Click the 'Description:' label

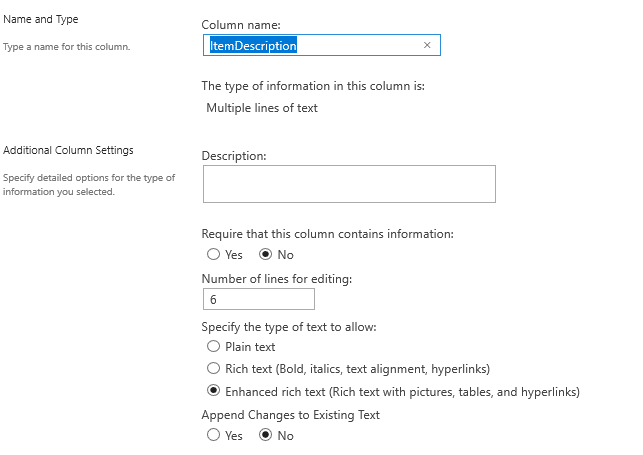[x=234, y=156]
